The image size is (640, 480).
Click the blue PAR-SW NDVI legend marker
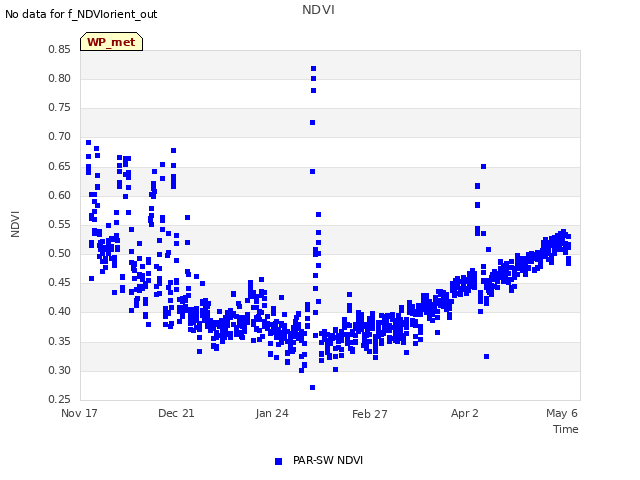click(x=278, y=462)
